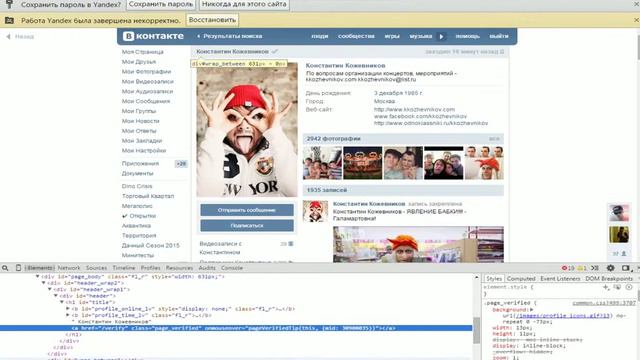Click Никогда для этого сайта button
This screenshot has height=360, width=640.
tap(244, 4)
